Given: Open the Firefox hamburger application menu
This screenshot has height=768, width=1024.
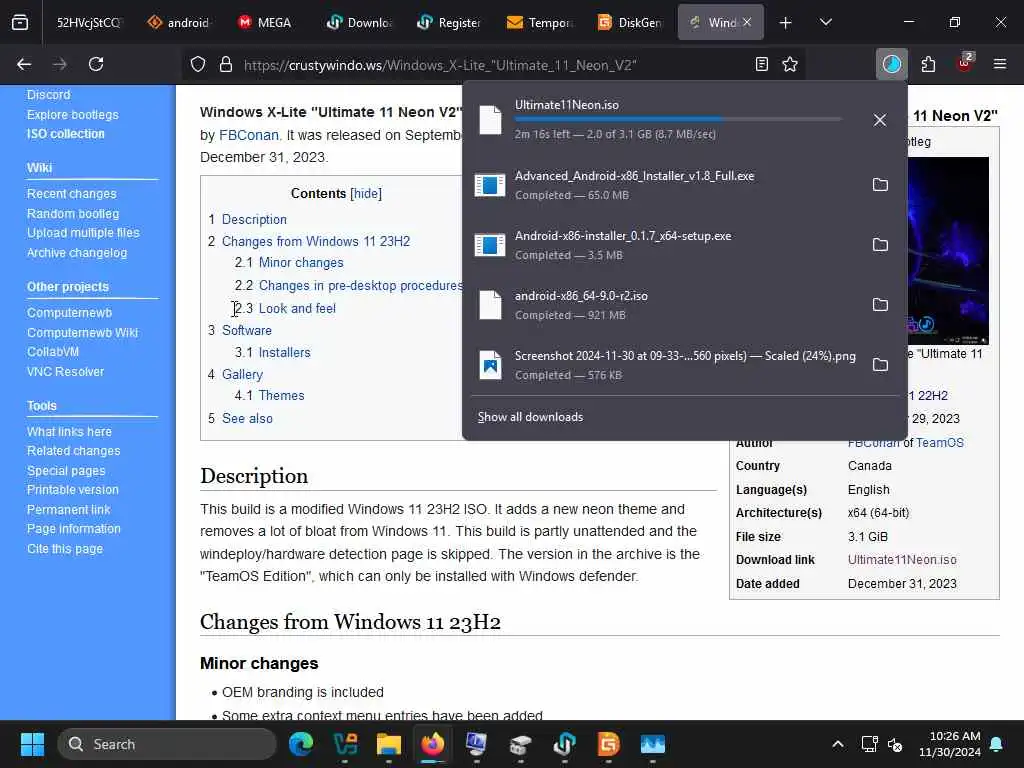Looking at the screenshot, I should [x=1000, y=64].
